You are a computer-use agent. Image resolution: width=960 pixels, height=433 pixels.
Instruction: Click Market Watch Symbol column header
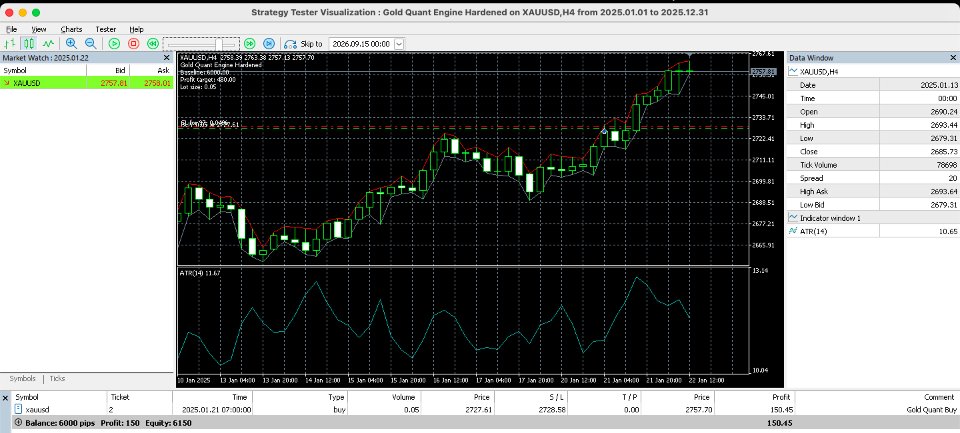point(43,70)
